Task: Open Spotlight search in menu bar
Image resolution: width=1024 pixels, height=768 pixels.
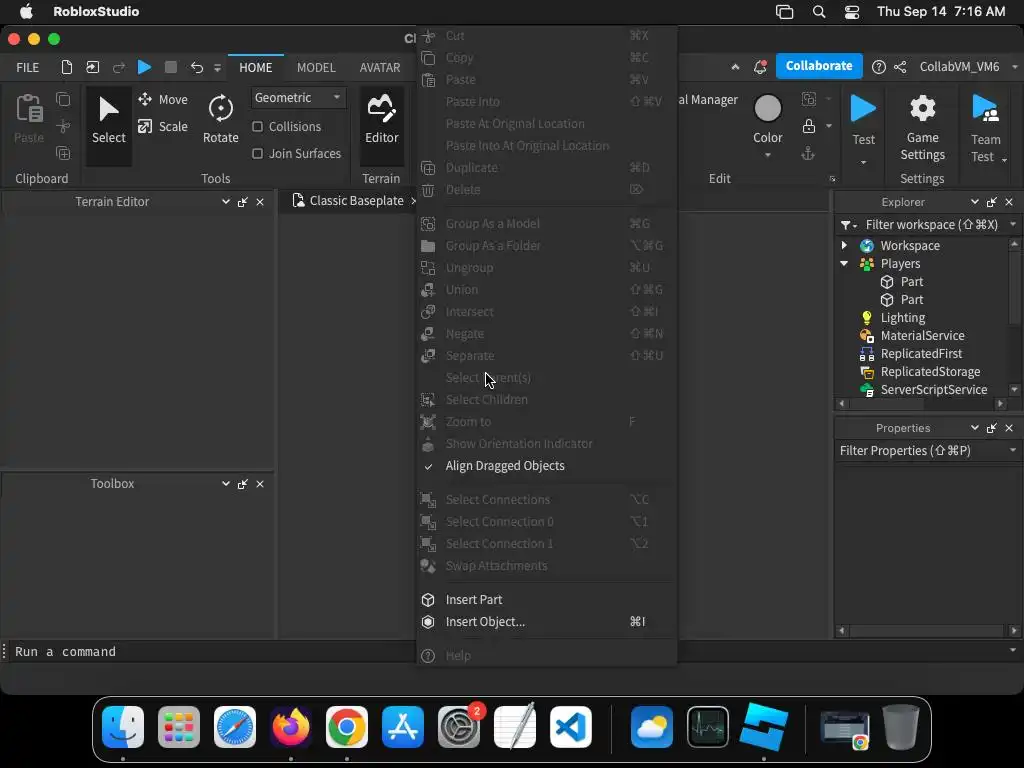Action: [818, 12]
